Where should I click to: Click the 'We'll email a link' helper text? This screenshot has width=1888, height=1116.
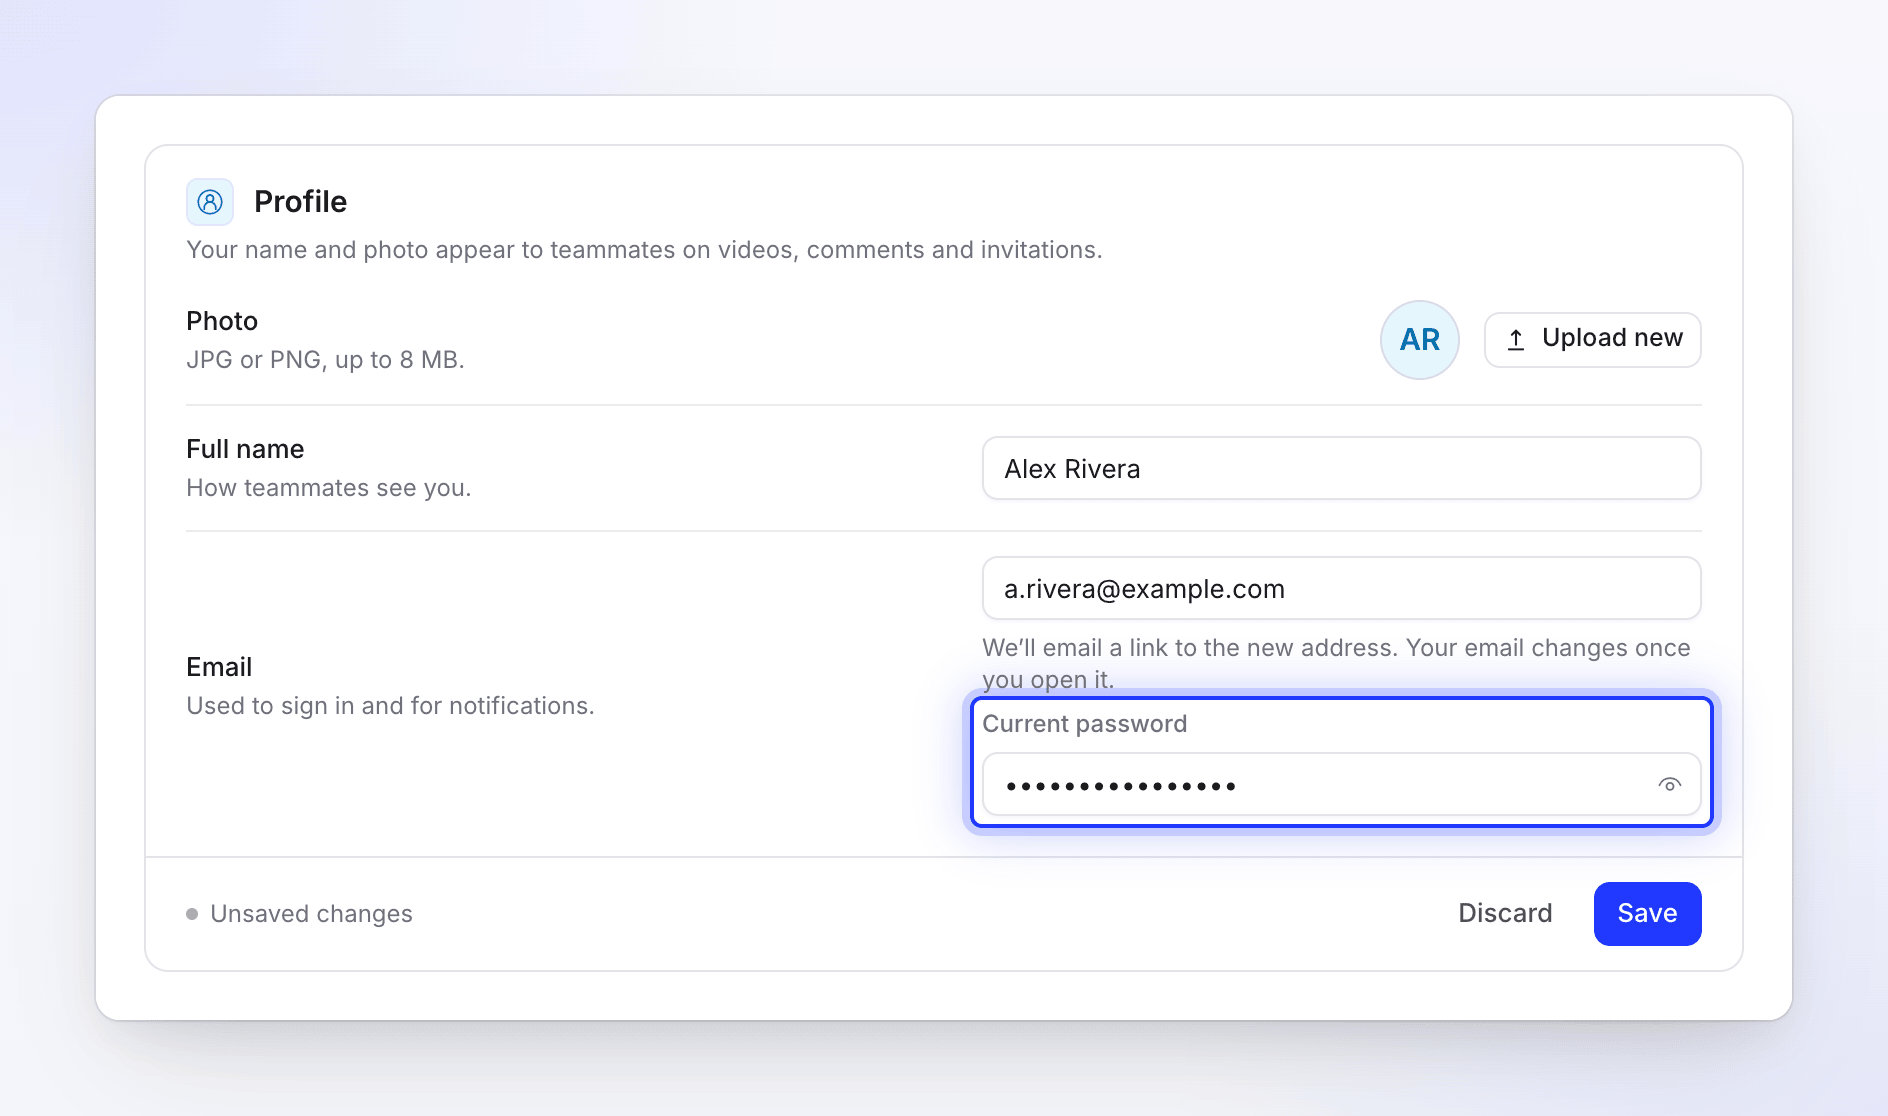(x=1336, y=663)
